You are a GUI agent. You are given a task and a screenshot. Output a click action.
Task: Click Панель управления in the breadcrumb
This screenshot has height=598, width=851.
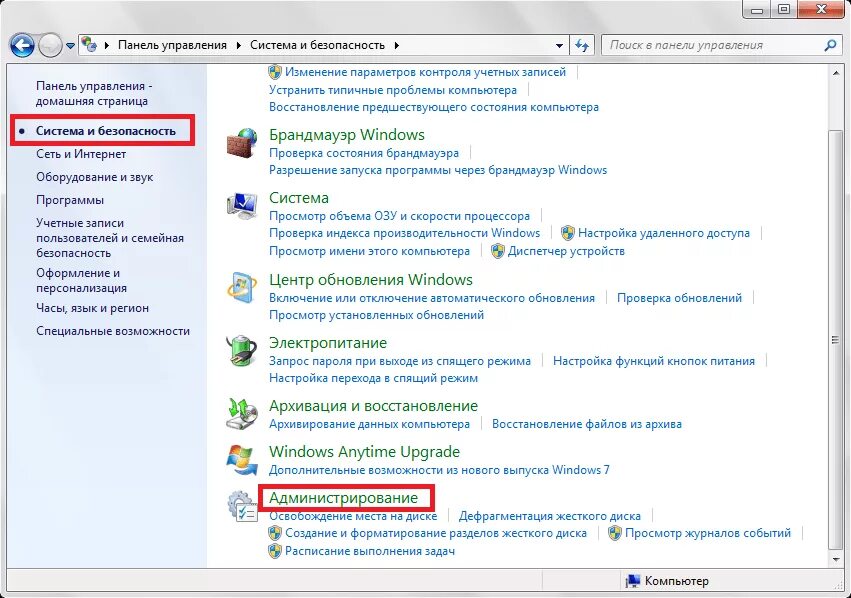(x=173, y=45)
